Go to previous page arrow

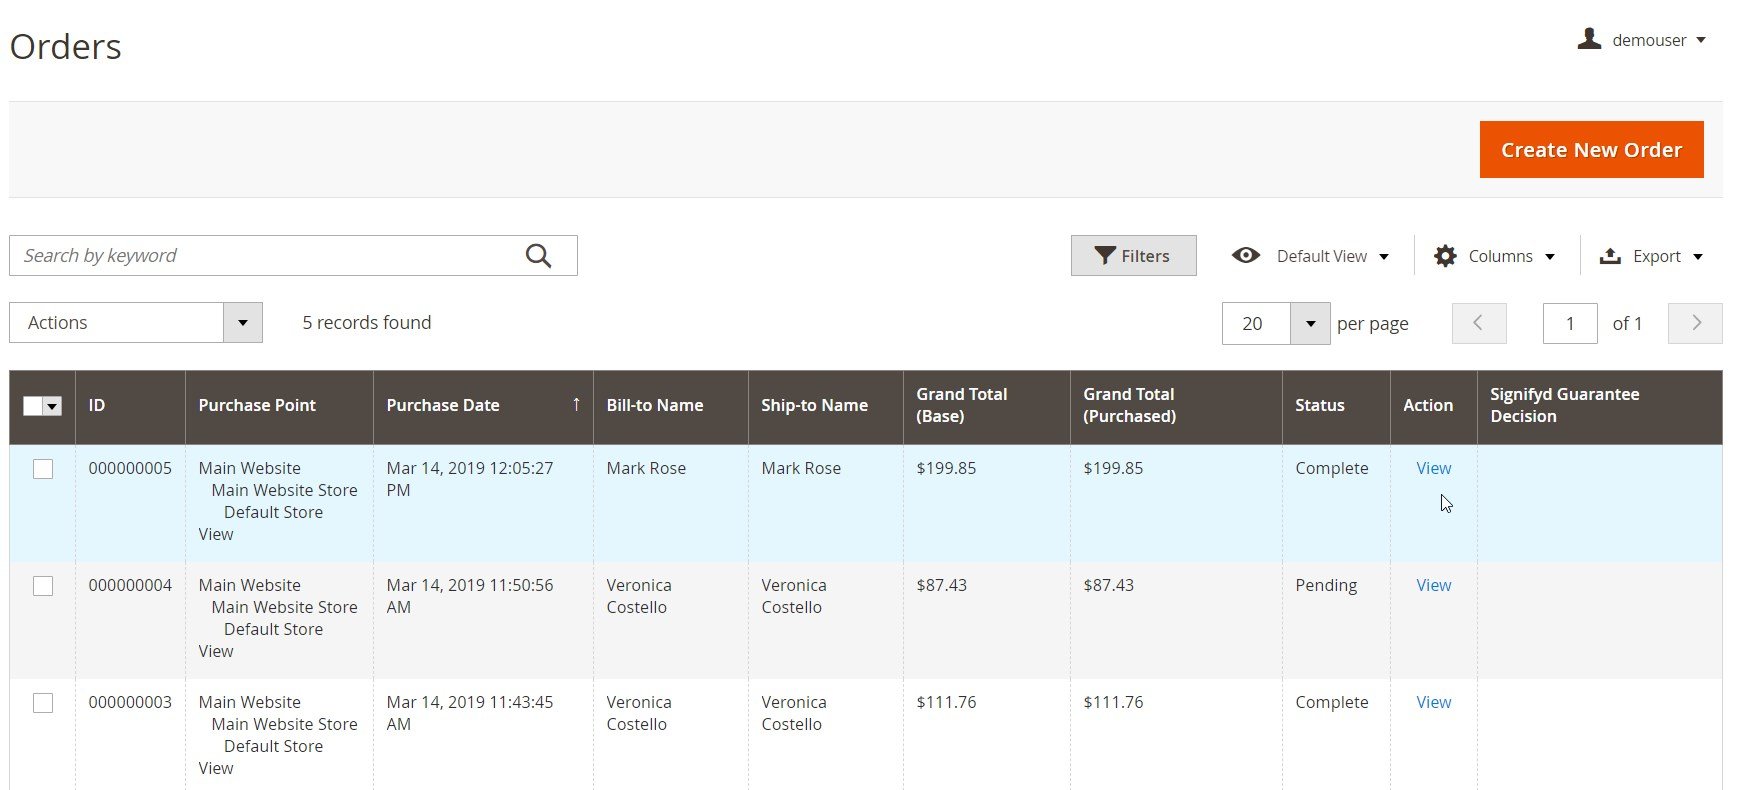(1479, 323)
